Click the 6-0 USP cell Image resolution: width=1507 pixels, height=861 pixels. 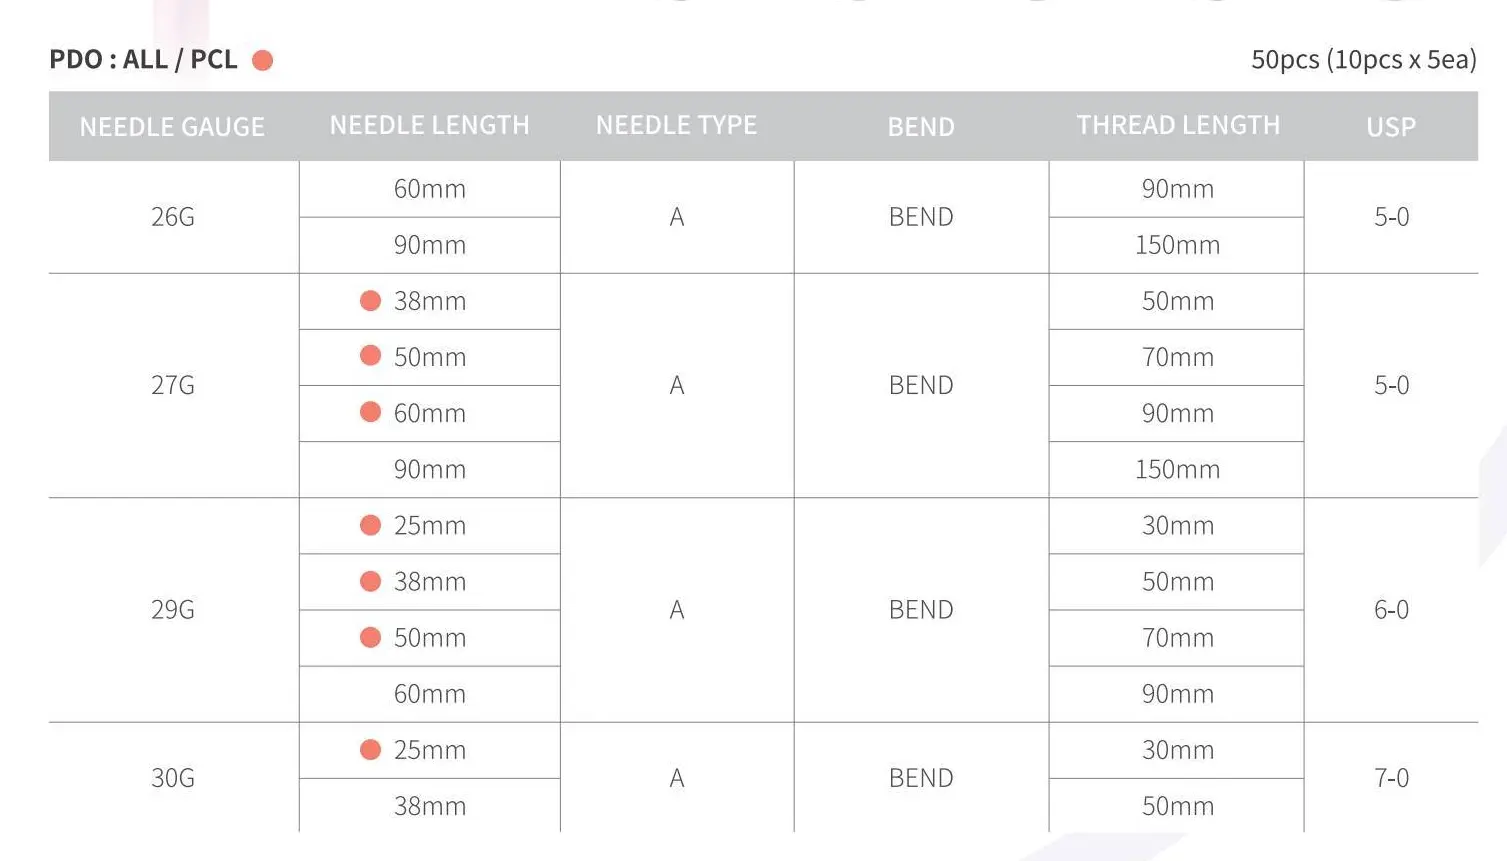1391,610
